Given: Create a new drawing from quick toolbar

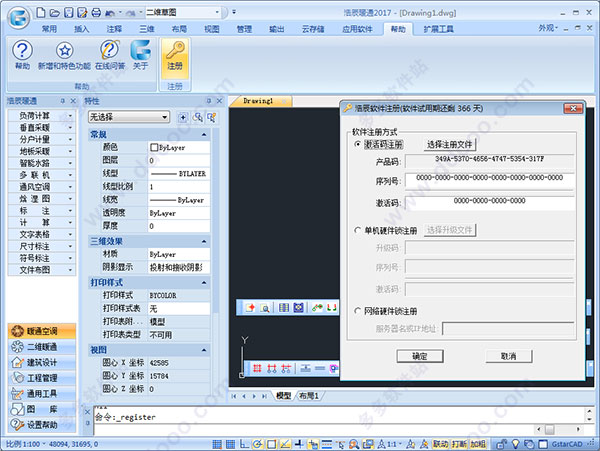Looking at the screenshot, I should click(x=41, y=13).
